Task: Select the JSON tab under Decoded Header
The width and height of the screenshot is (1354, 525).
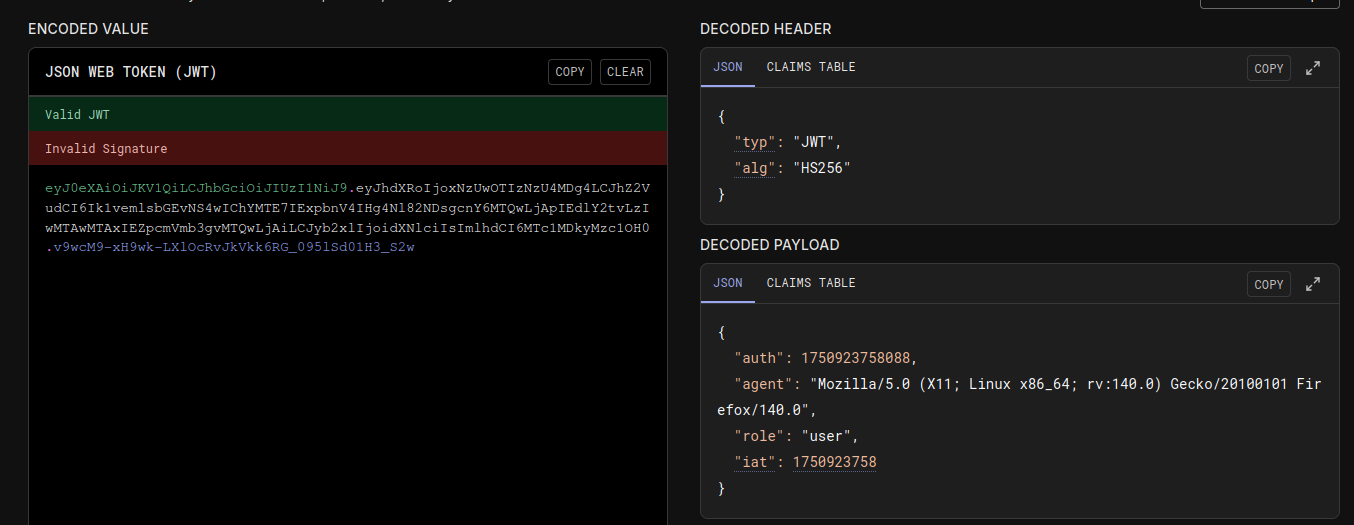Action: click(x=727, y=67)
